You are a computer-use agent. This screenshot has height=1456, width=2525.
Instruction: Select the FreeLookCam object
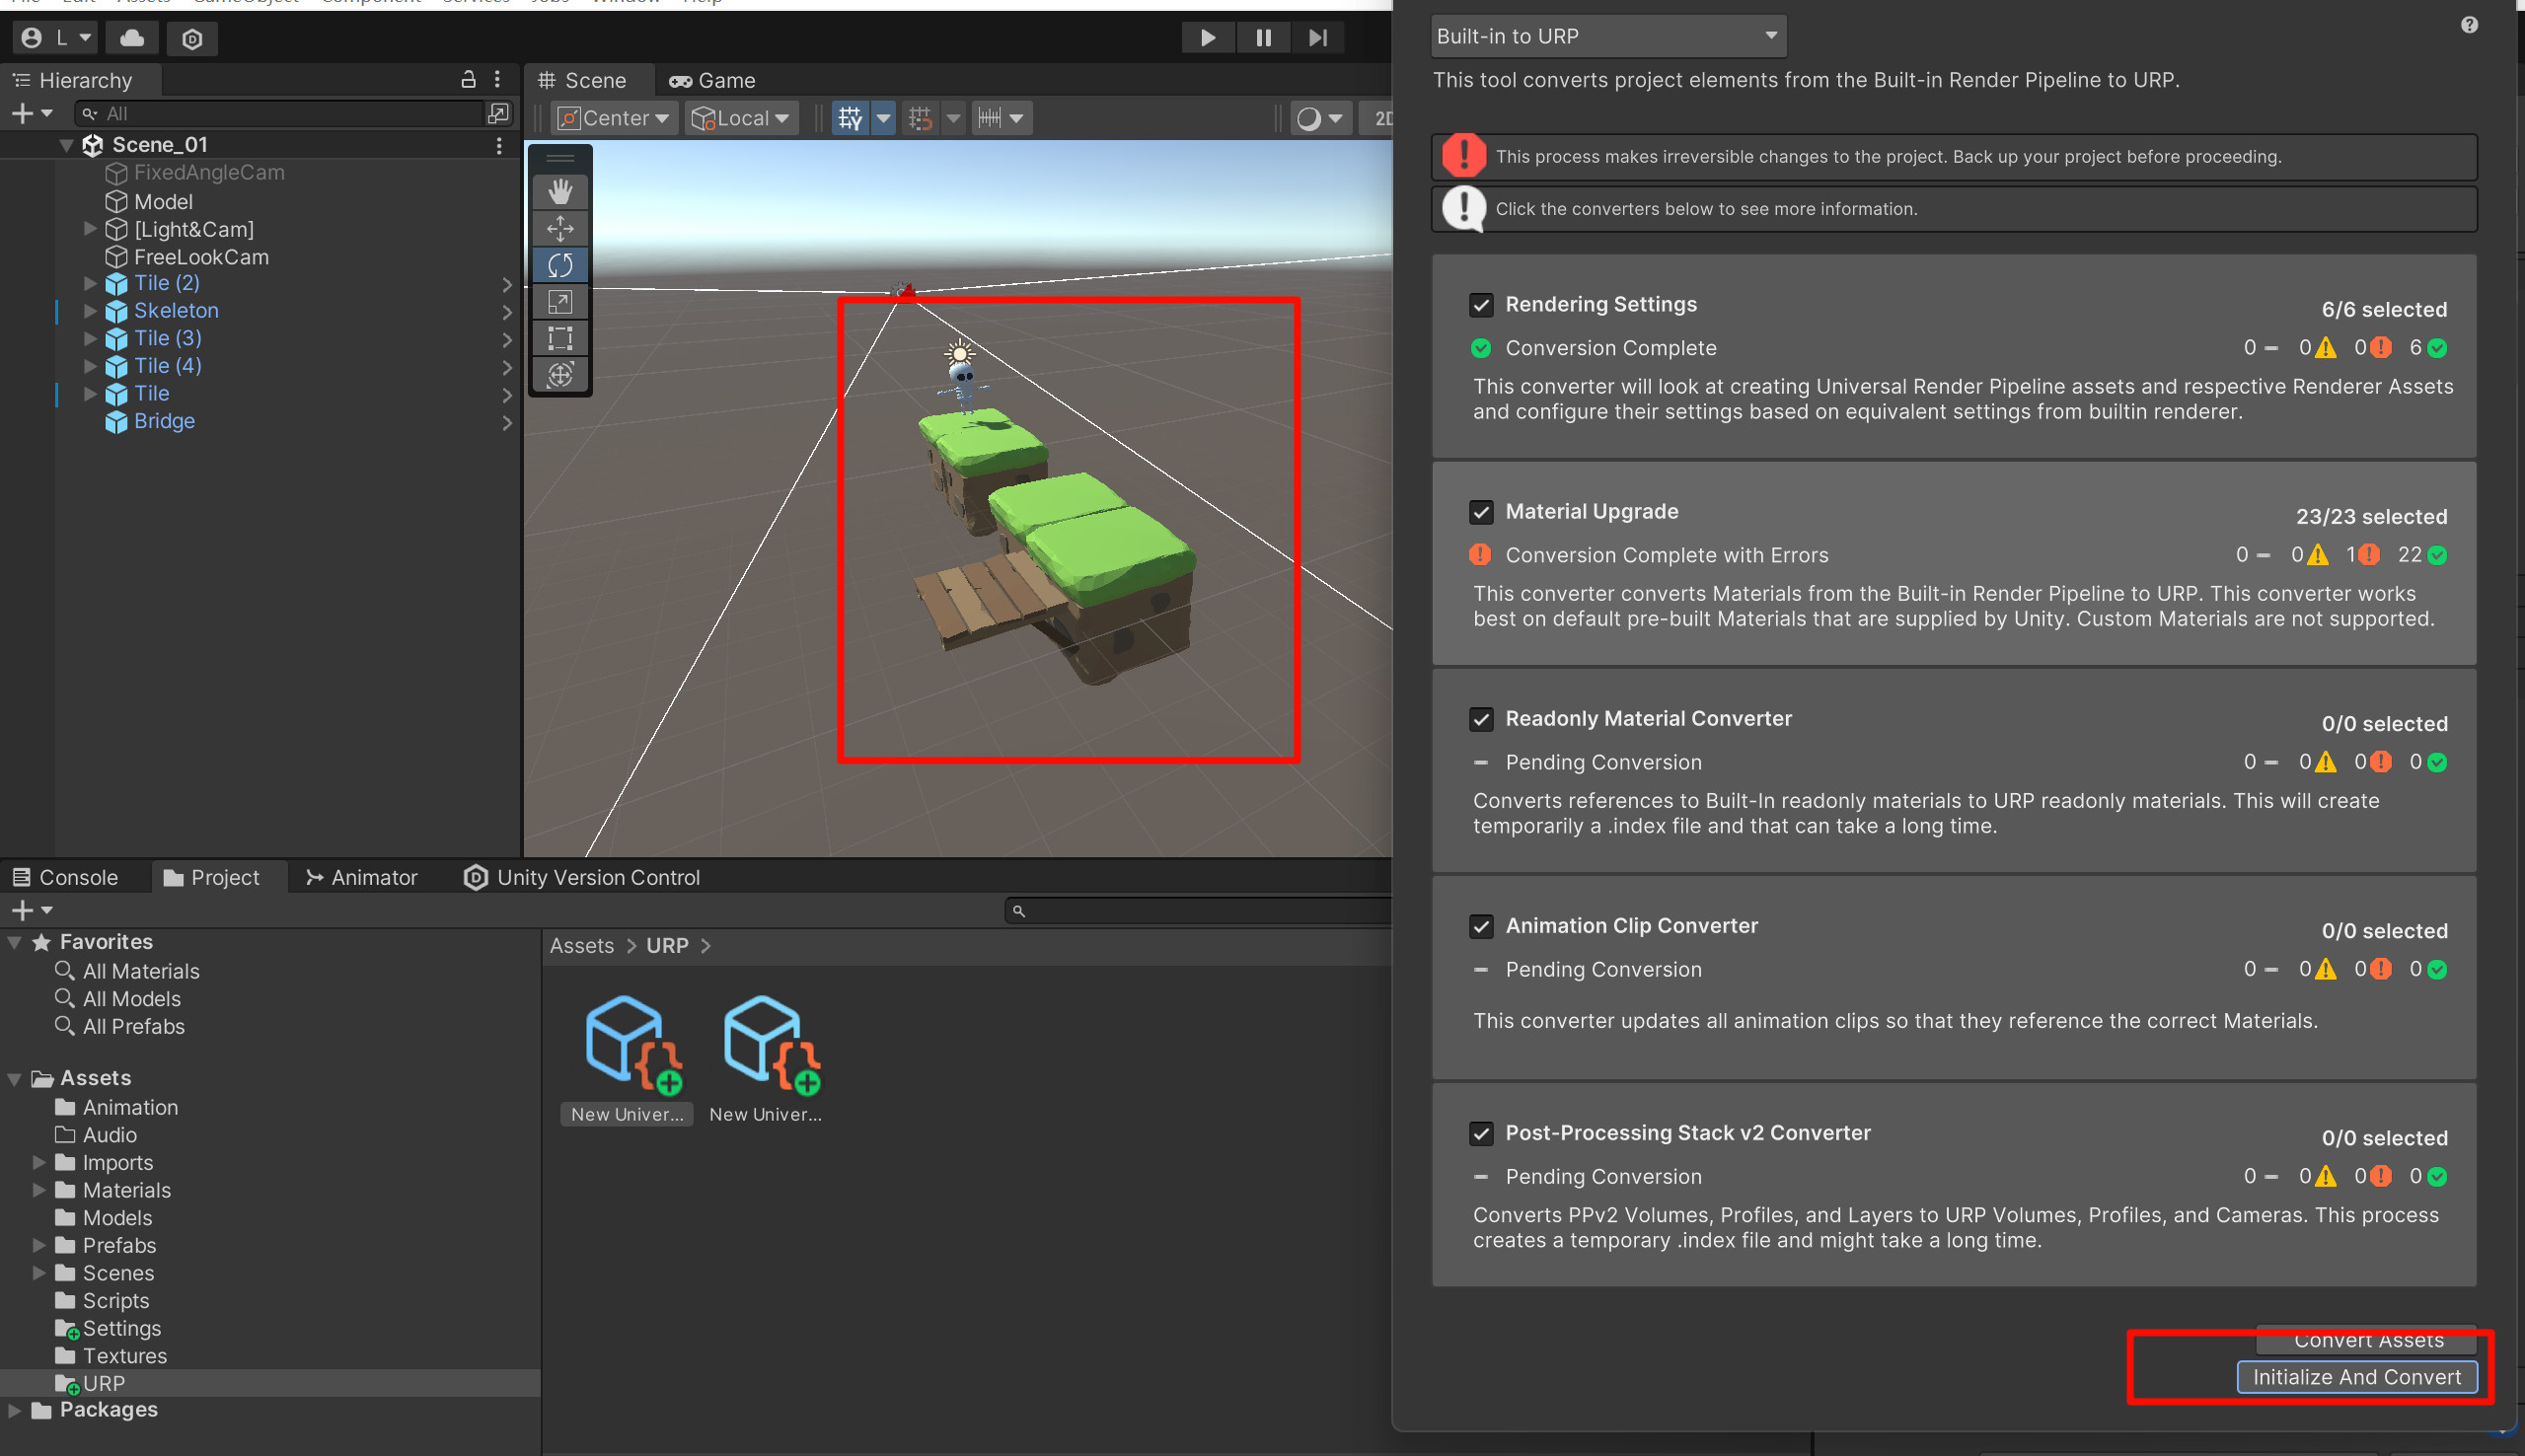coord(201,257)
